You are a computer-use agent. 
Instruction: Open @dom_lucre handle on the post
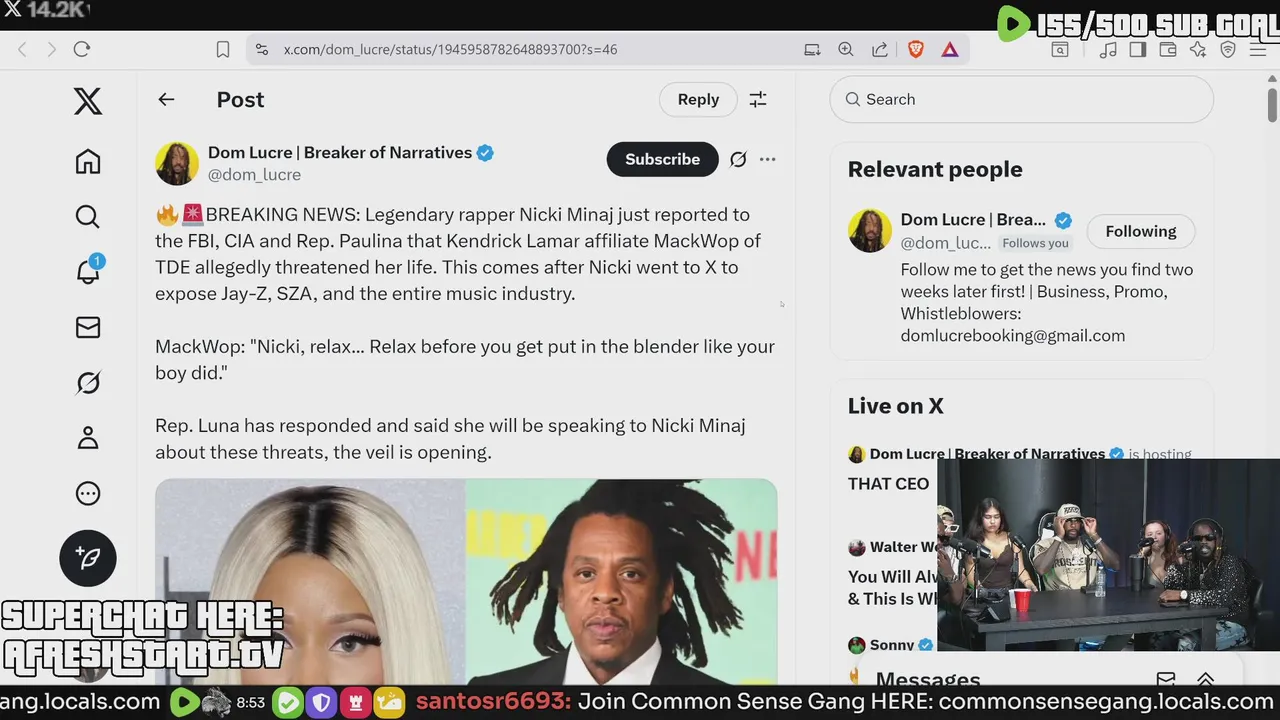point(254,174)
